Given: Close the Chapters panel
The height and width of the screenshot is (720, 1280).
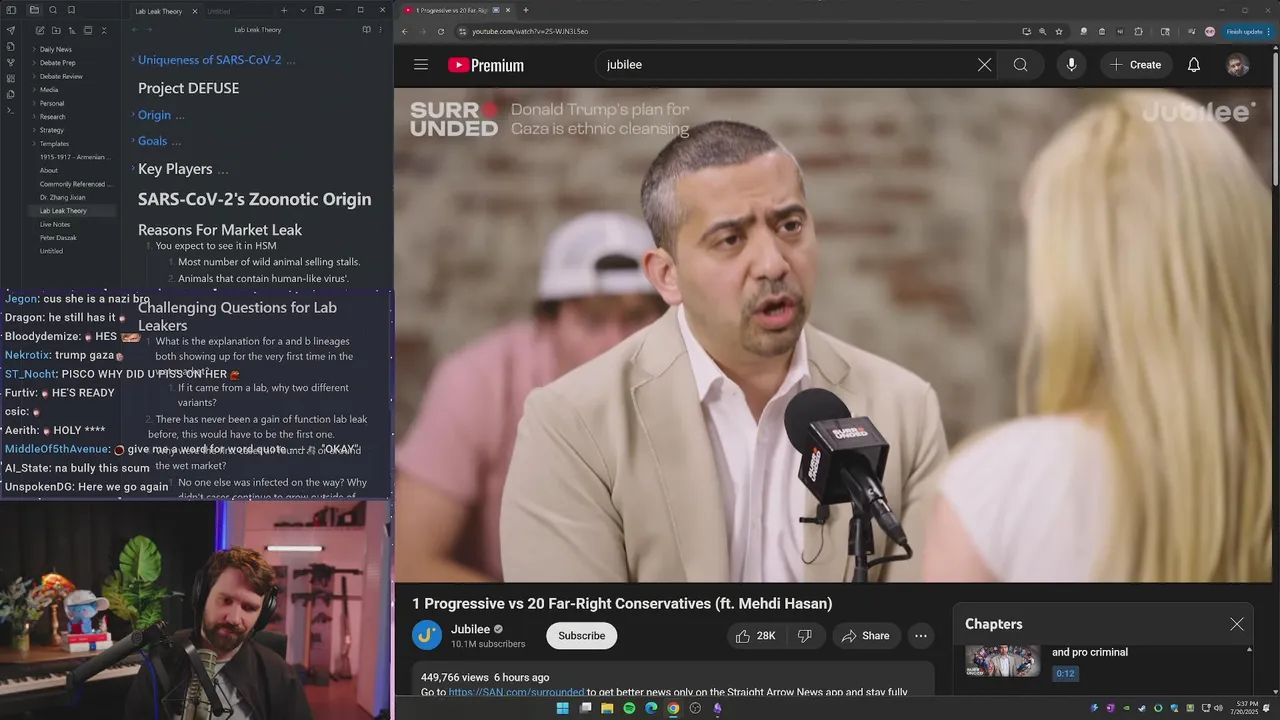Looking at the screenshot, I should point(1237,624).
